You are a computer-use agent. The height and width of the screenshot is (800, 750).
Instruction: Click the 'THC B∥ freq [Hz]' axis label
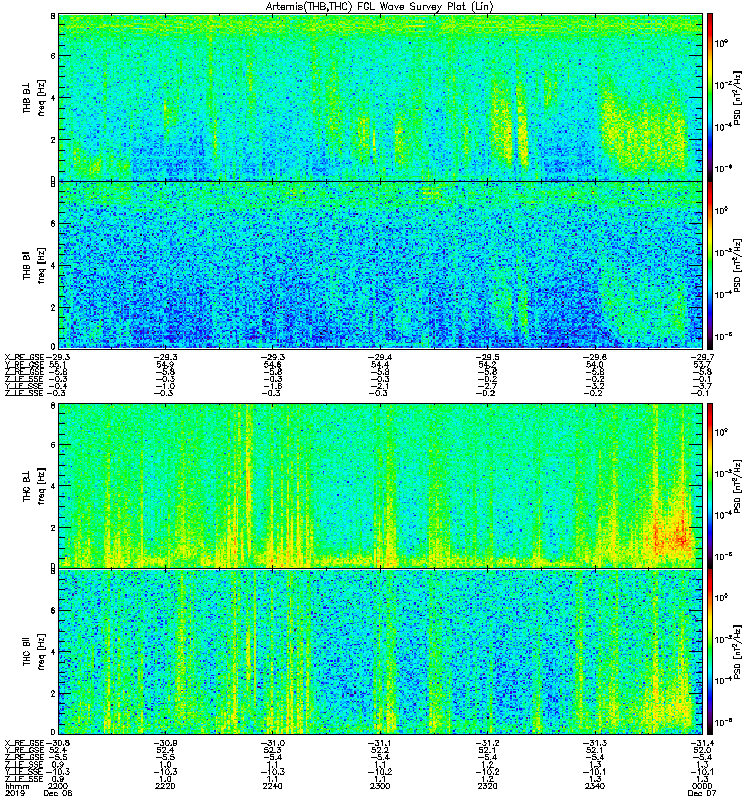(x=34, y=652)
